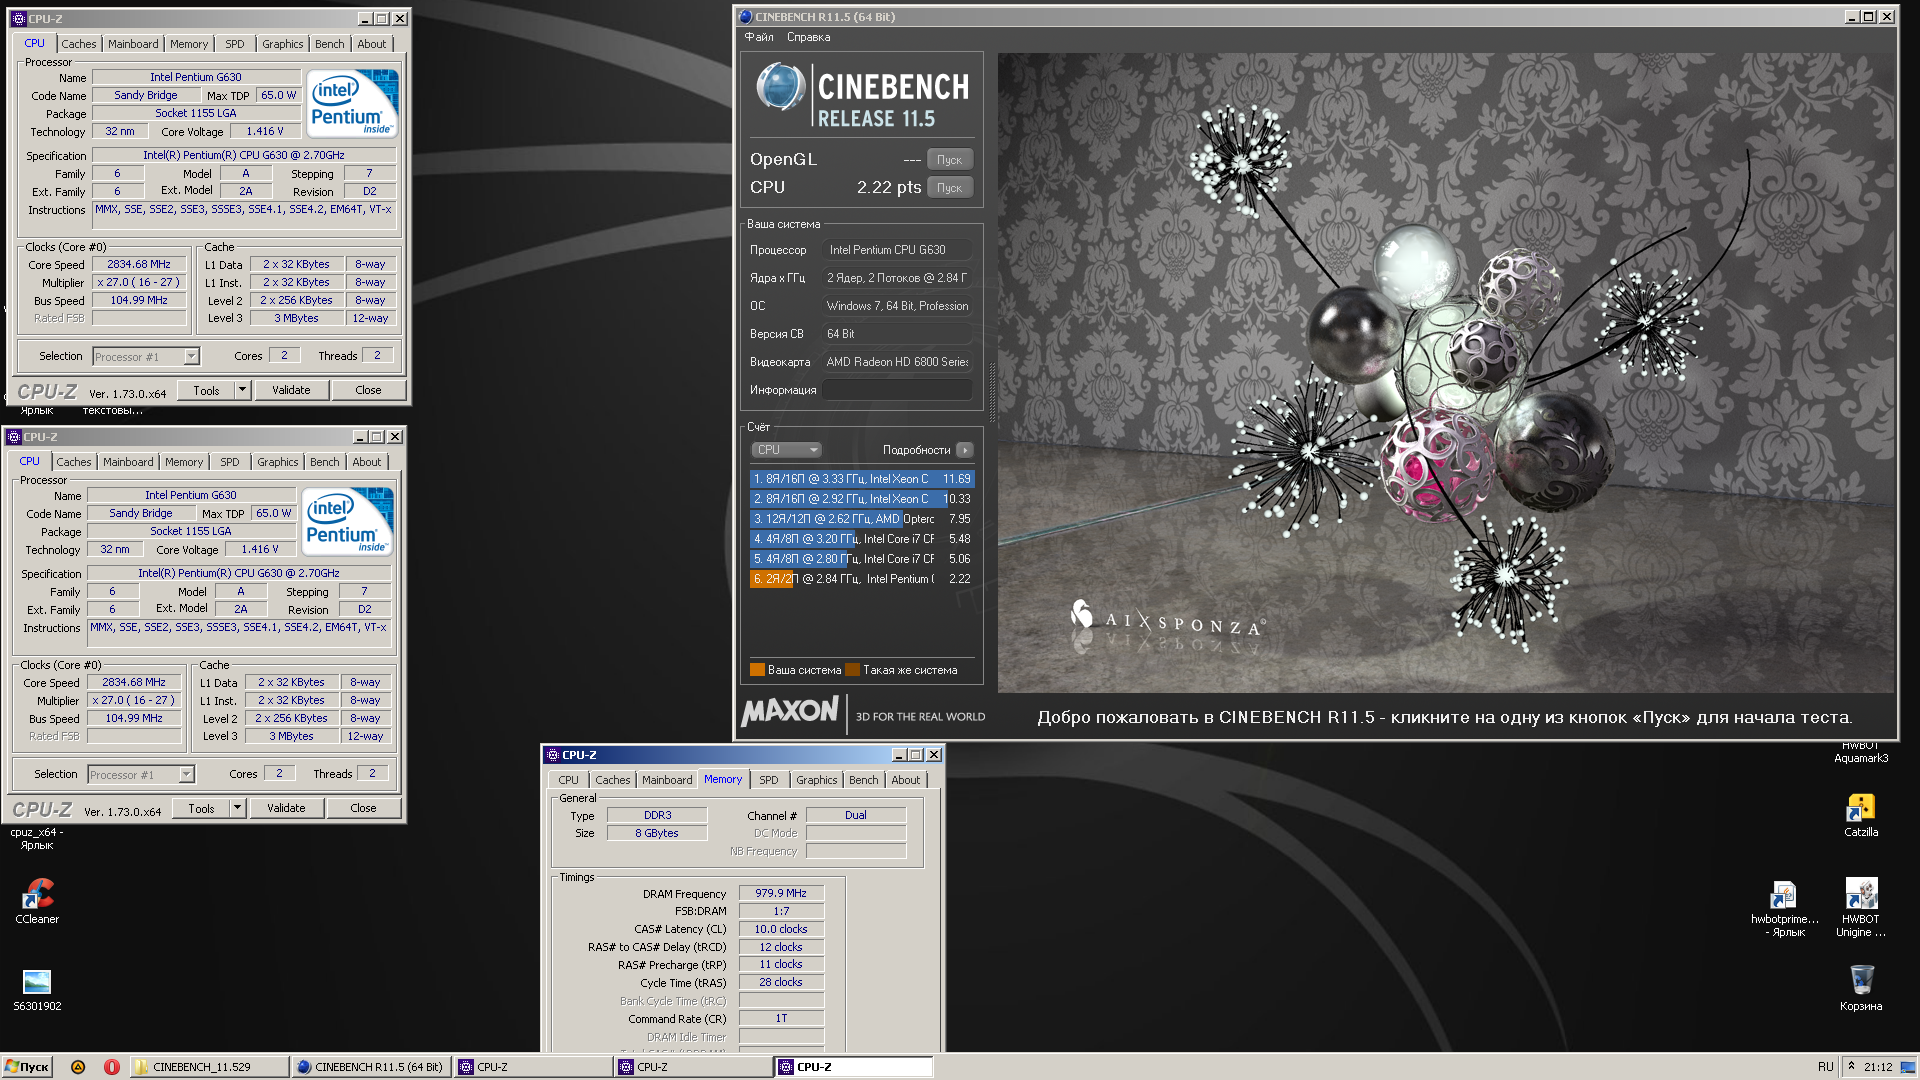This screenshot has width=1920, height=1080.
Task: Run the CPU test with Пуск
Action: [949, 188]
